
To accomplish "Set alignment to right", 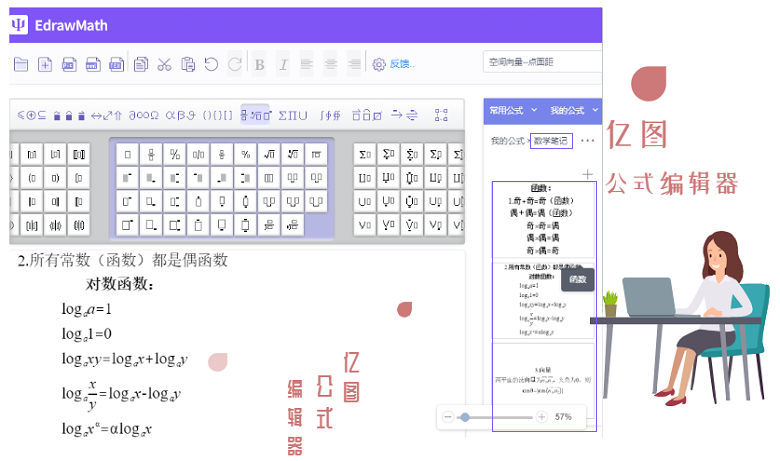I will coord(354,64).
